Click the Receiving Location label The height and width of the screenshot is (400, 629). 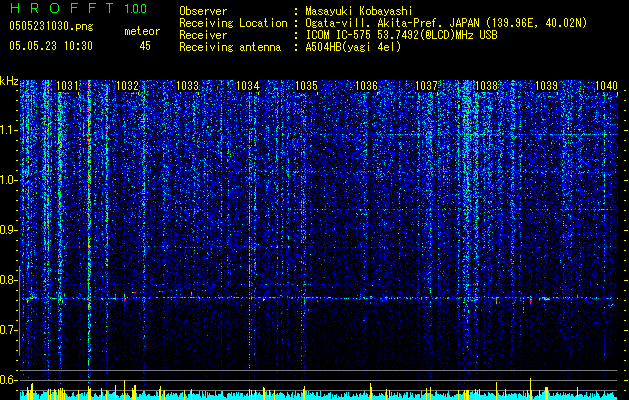(233, 23)
